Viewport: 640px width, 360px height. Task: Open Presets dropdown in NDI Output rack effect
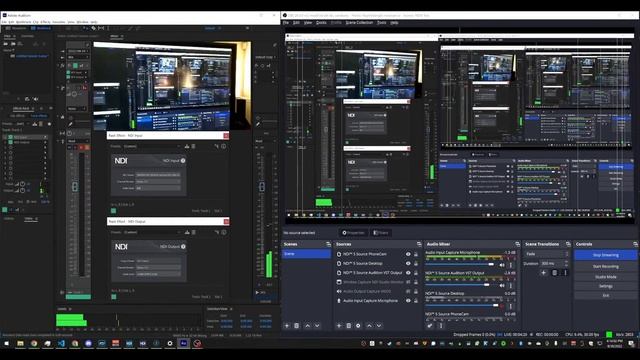152,232
